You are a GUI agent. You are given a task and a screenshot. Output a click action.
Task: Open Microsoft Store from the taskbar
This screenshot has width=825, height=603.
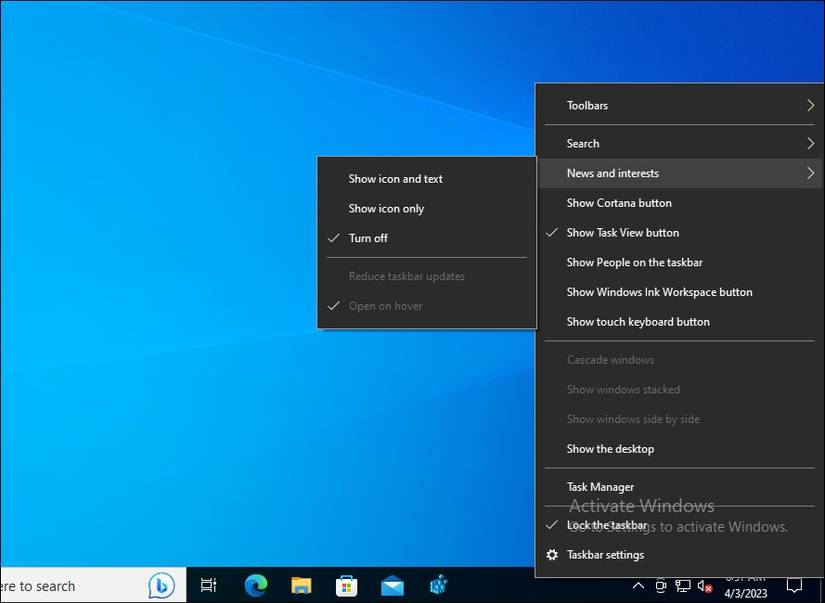tap(347, 585)
